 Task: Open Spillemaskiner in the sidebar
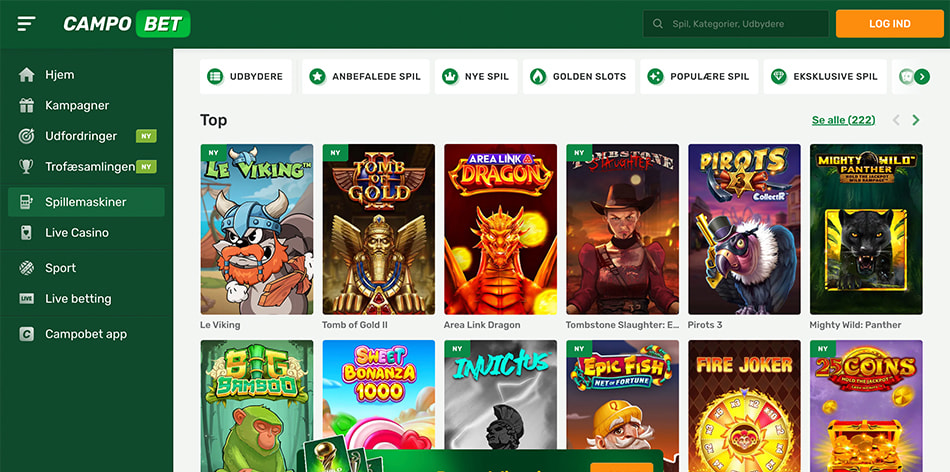pyautogui.click(x=85, y=202)
